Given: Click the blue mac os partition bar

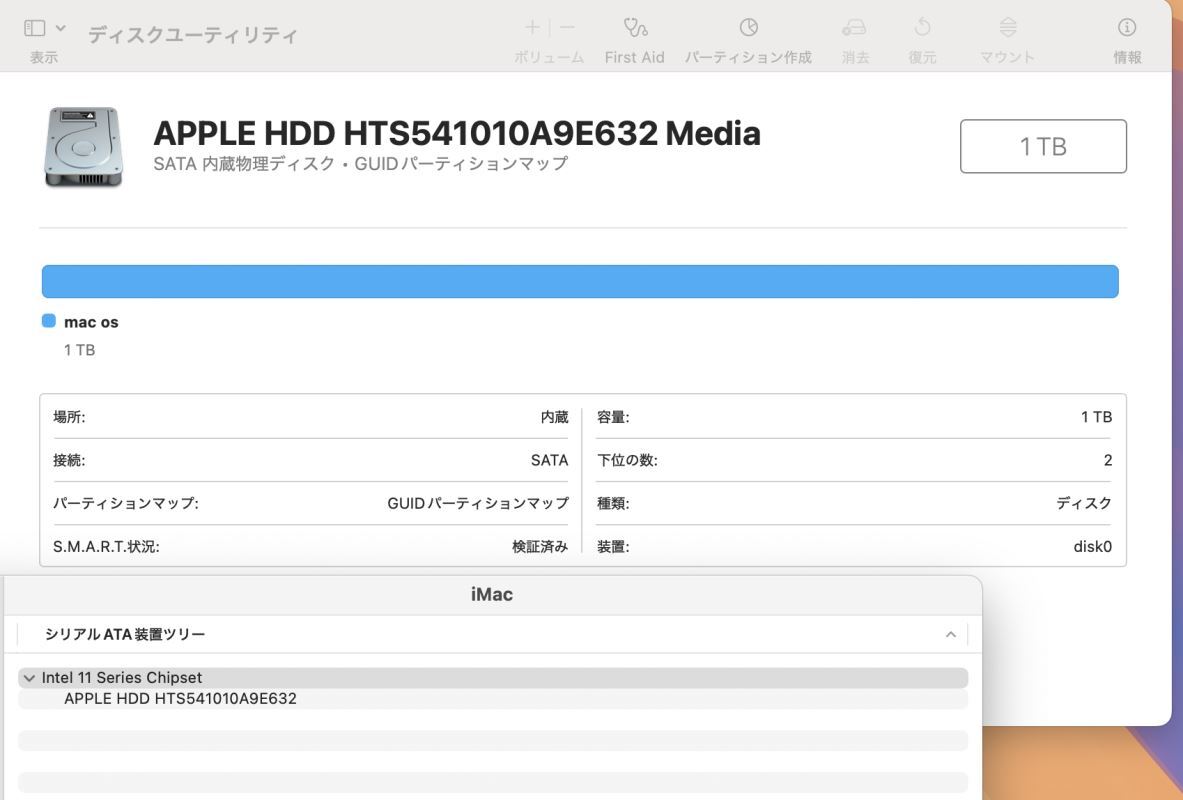Looking at the screenshot, I should pos(579,281).
